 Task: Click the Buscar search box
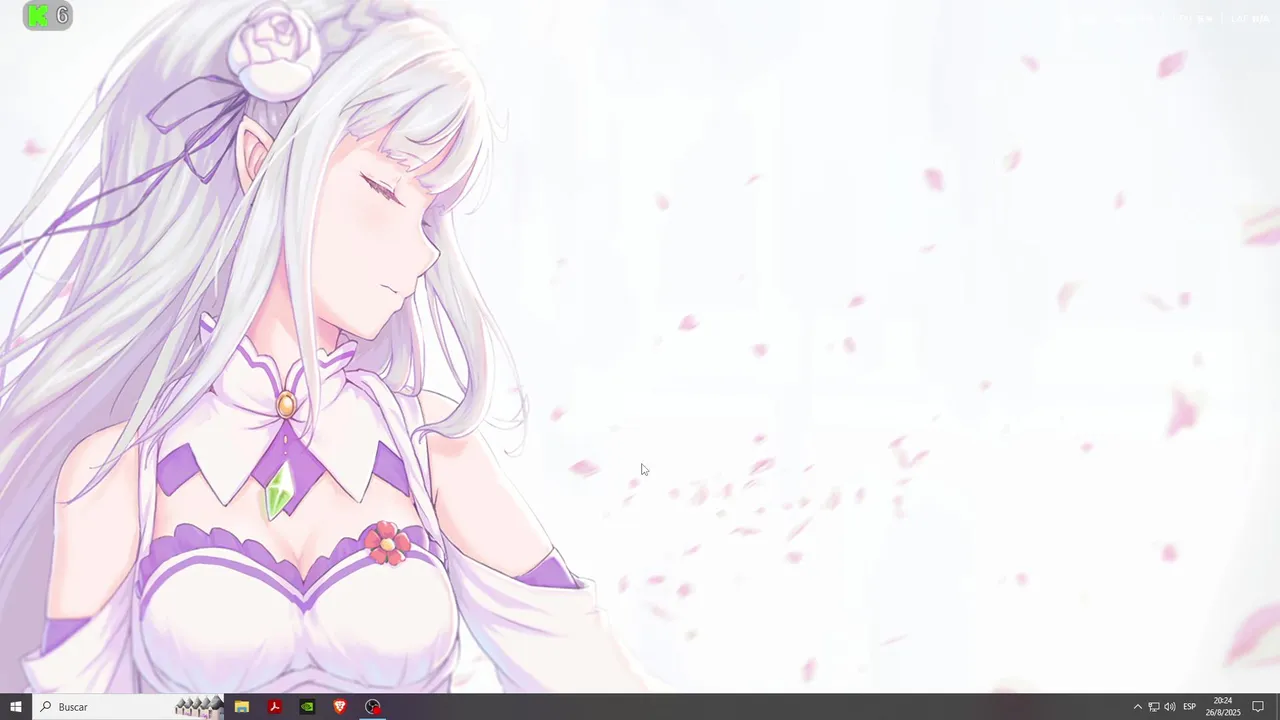[x=128, y=707]
